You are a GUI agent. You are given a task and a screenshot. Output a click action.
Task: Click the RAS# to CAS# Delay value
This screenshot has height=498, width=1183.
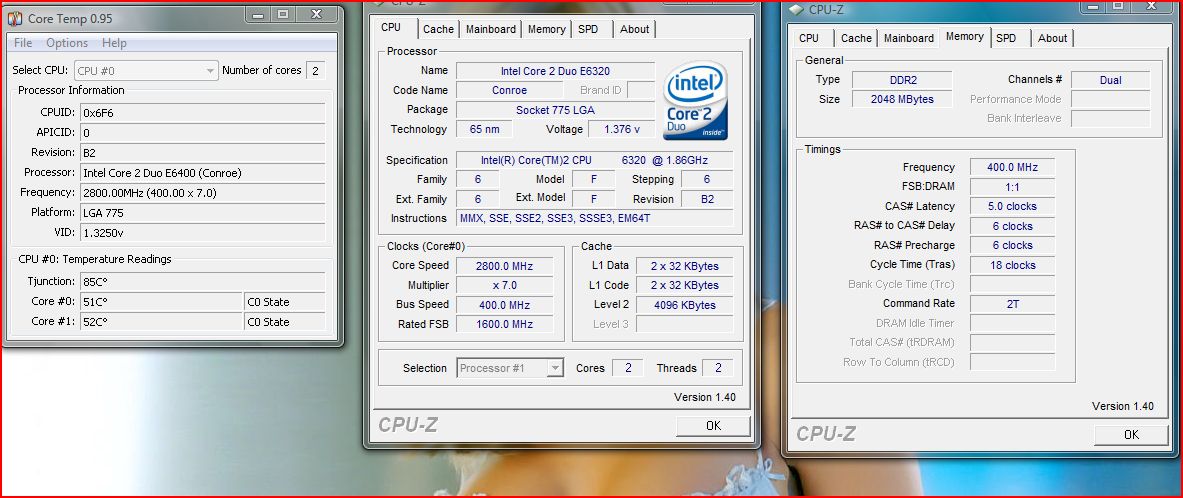click(1012, 226)
